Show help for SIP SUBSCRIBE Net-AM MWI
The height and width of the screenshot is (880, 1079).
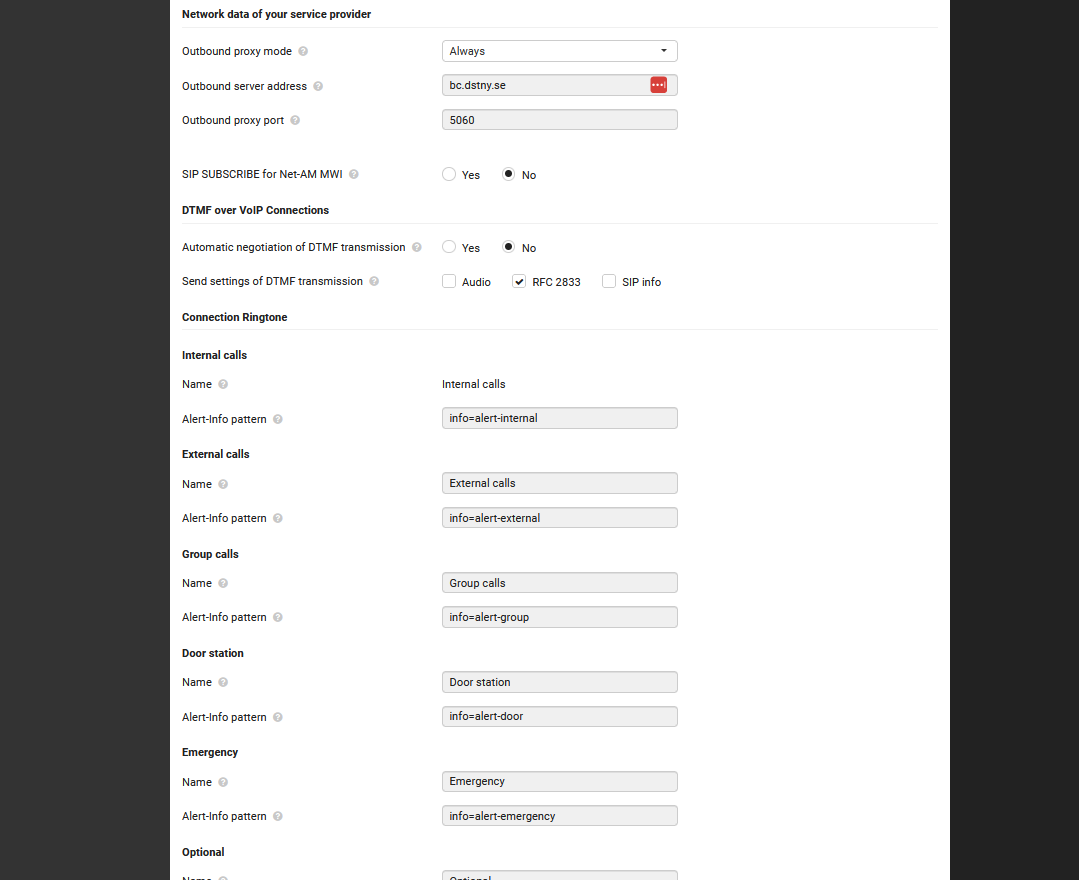[x=354, y=174]
